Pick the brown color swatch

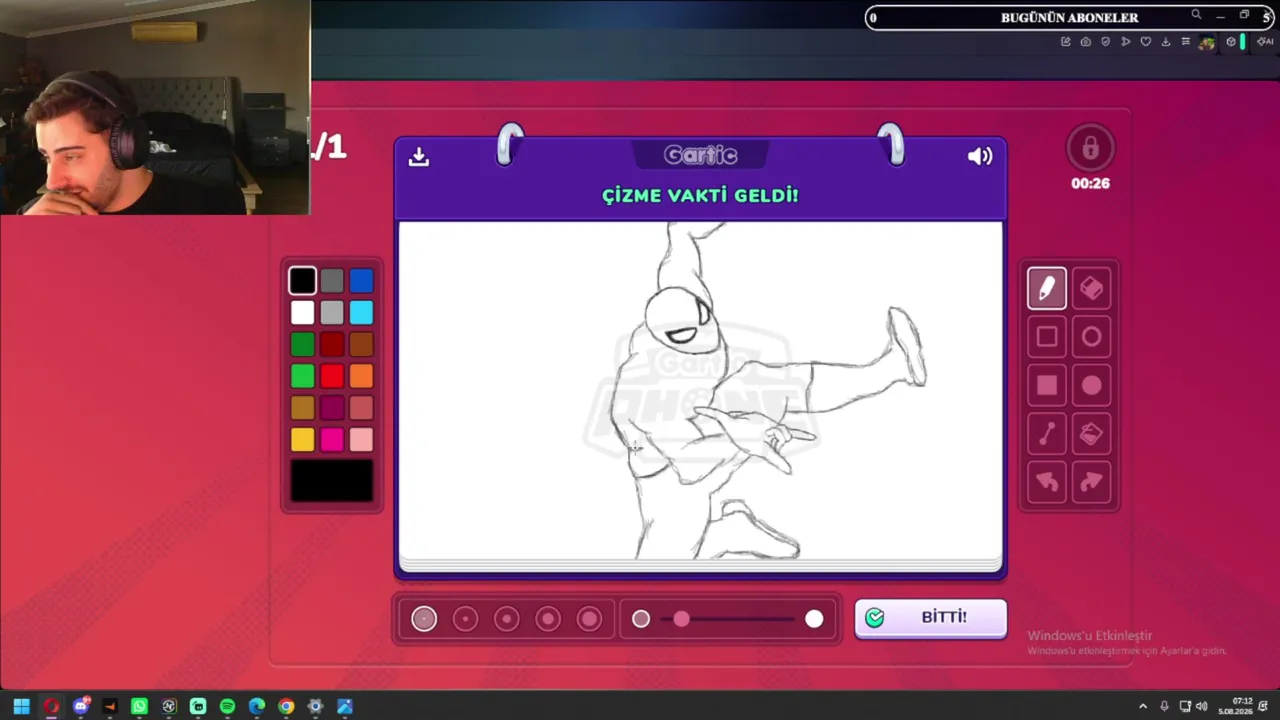(361, 345)
